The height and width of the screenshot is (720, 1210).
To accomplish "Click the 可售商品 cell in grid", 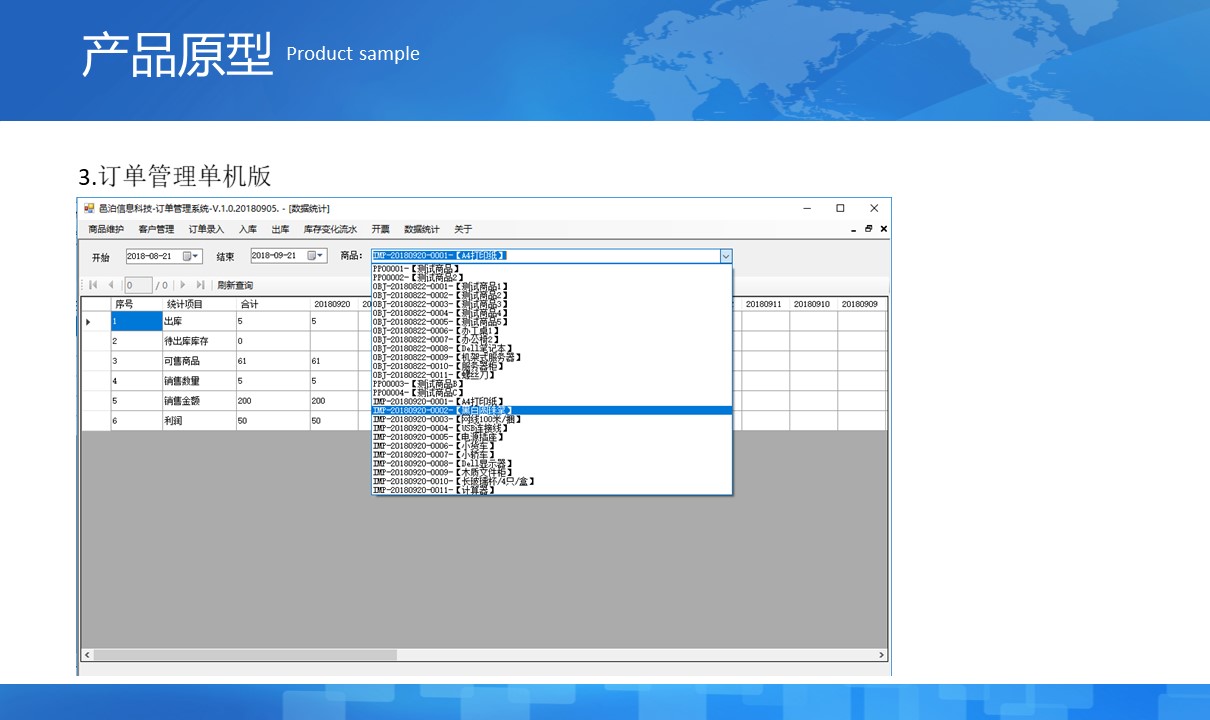I will pos(199,361).
